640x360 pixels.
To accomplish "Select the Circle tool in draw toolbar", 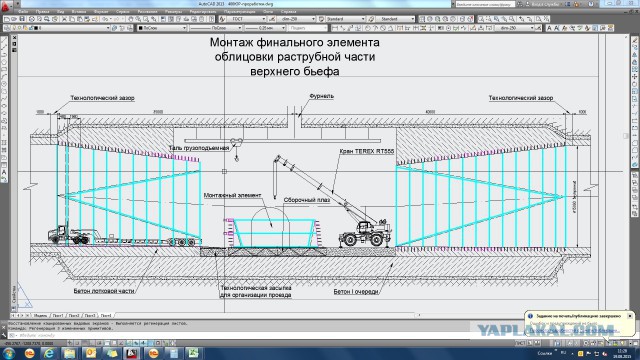I will point(4,84).
